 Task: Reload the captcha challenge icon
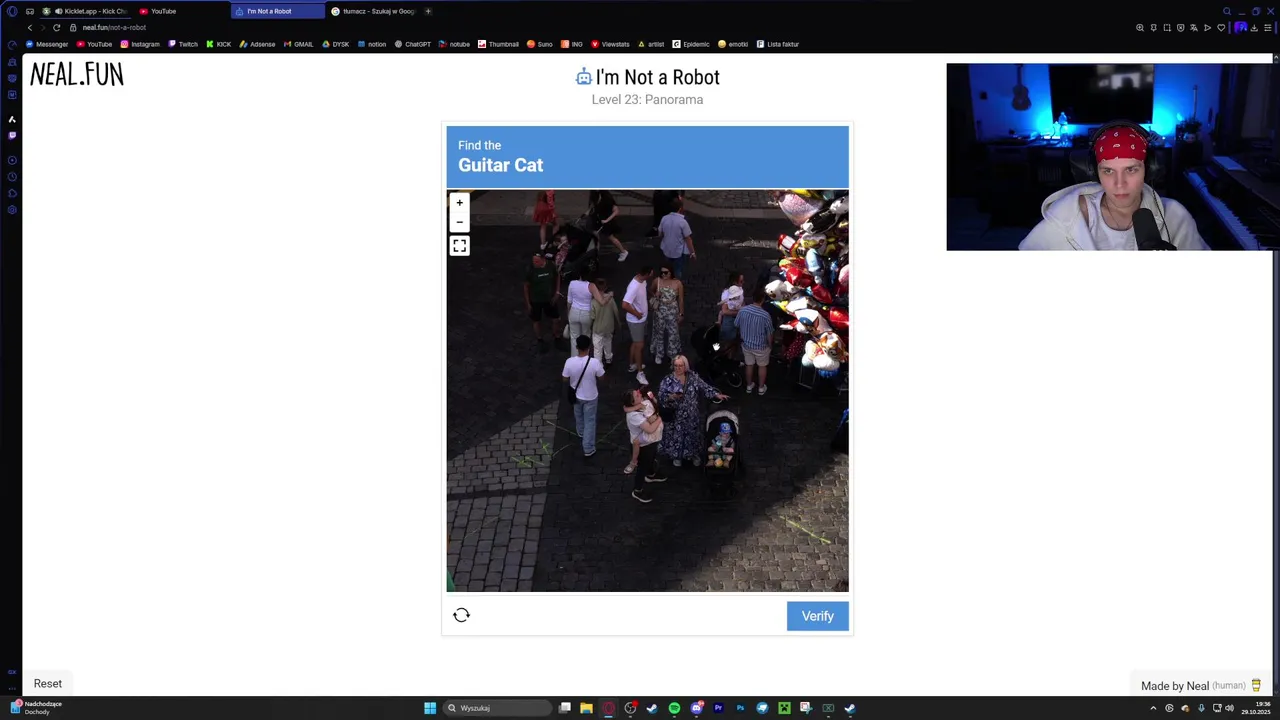(461, 615)
